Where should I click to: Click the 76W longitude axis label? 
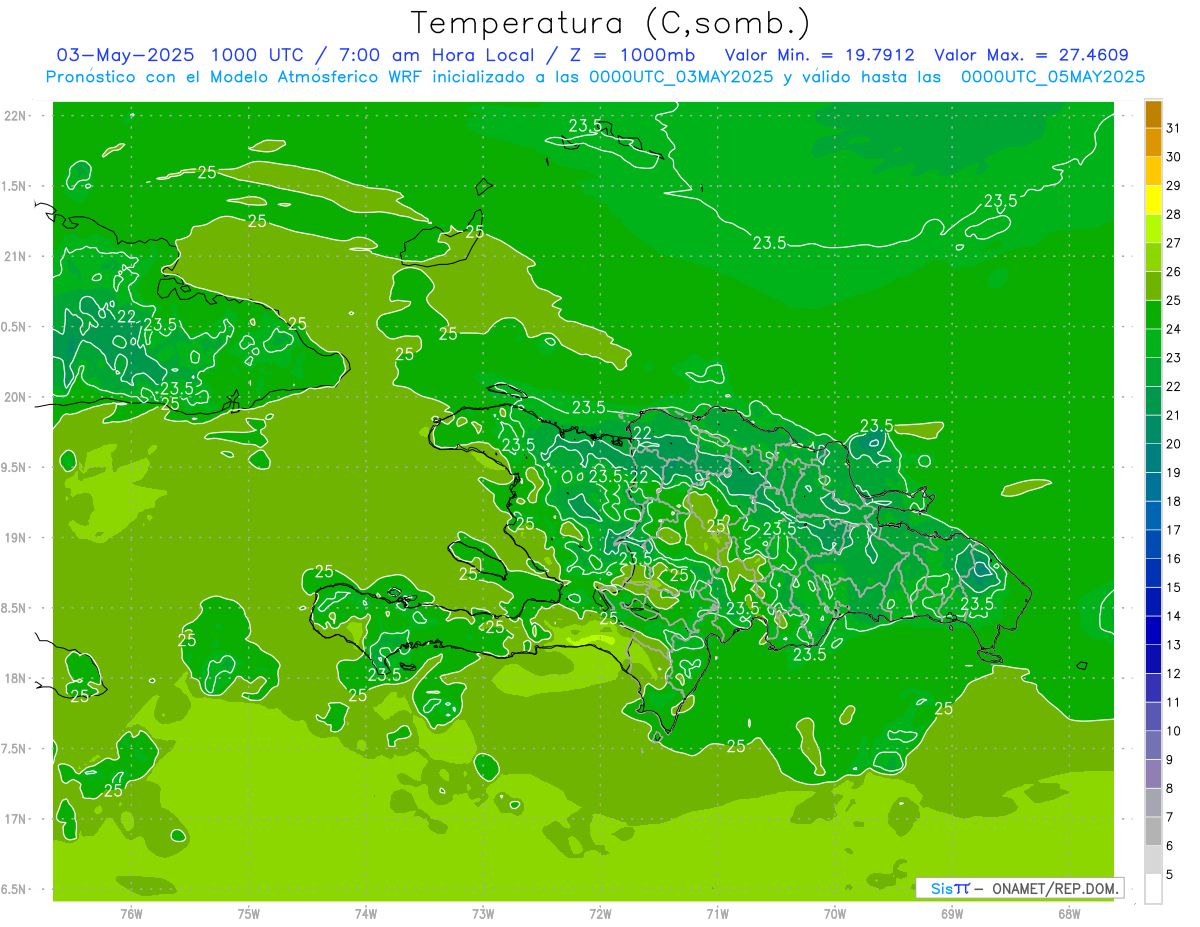point(132,914)
